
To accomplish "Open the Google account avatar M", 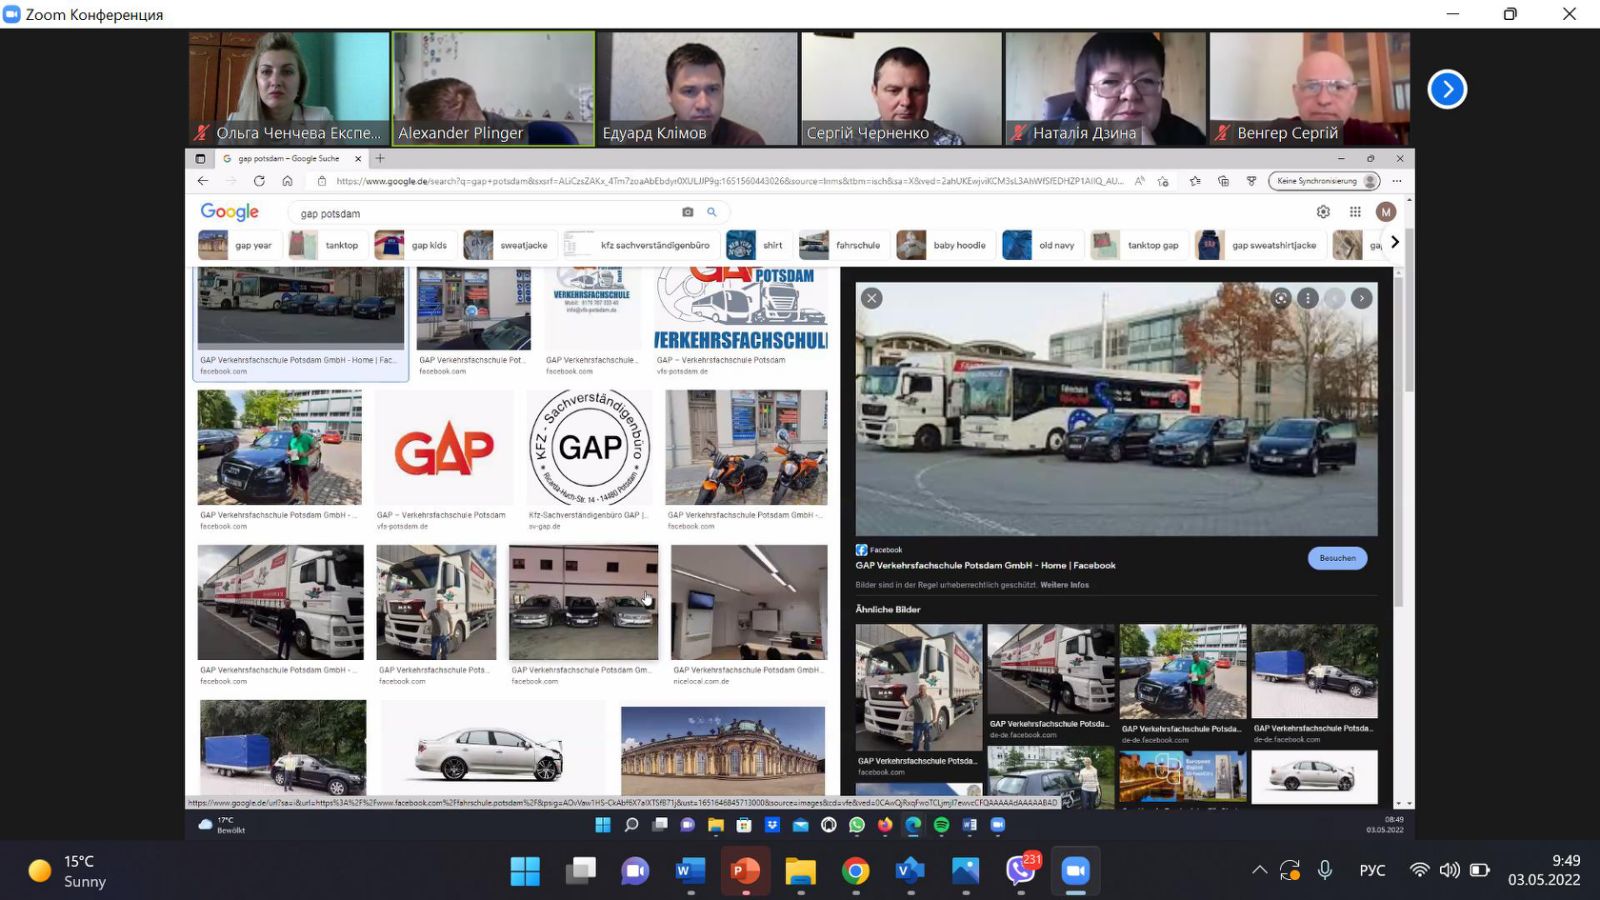I will coord(1386,212).
